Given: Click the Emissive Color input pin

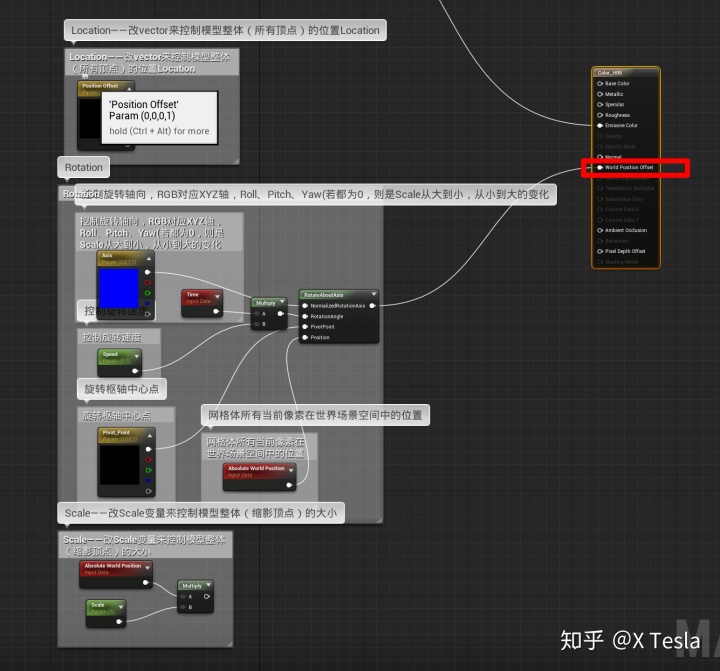Looking at the screenshot, I should (x=600, y=125).
